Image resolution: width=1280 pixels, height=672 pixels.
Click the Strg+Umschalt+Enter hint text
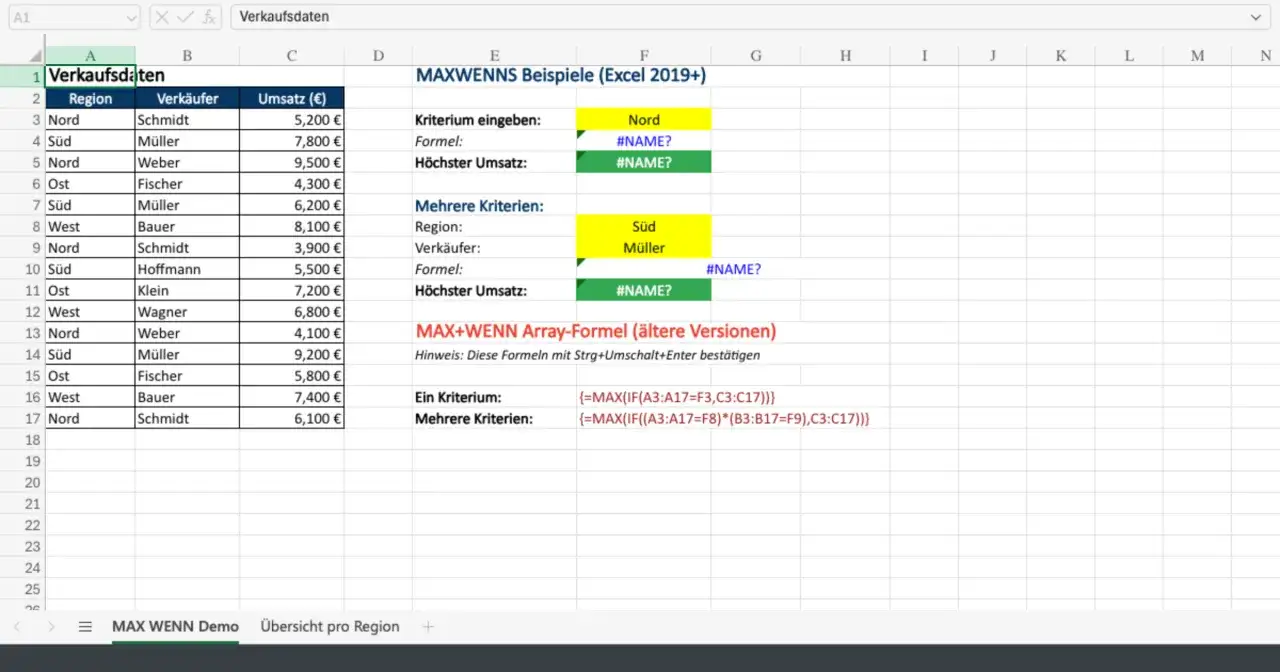coord(587,355)
